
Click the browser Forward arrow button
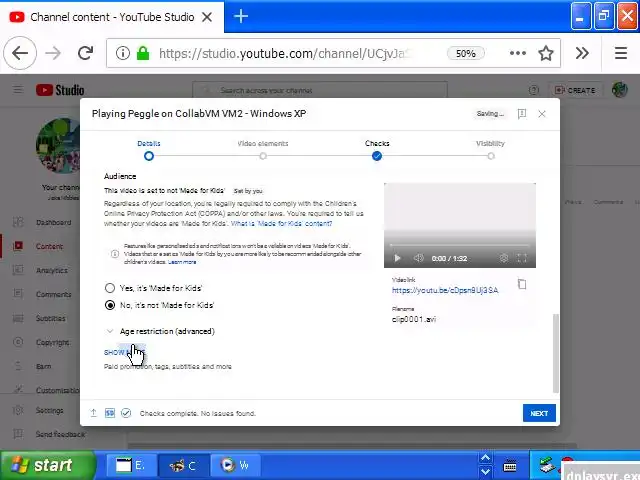[x=53, y=53]
